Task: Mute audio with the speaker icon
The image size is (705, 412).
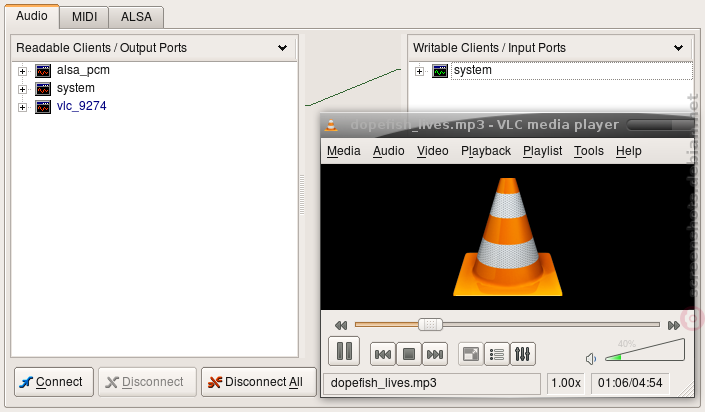Action: click(591, 358)
